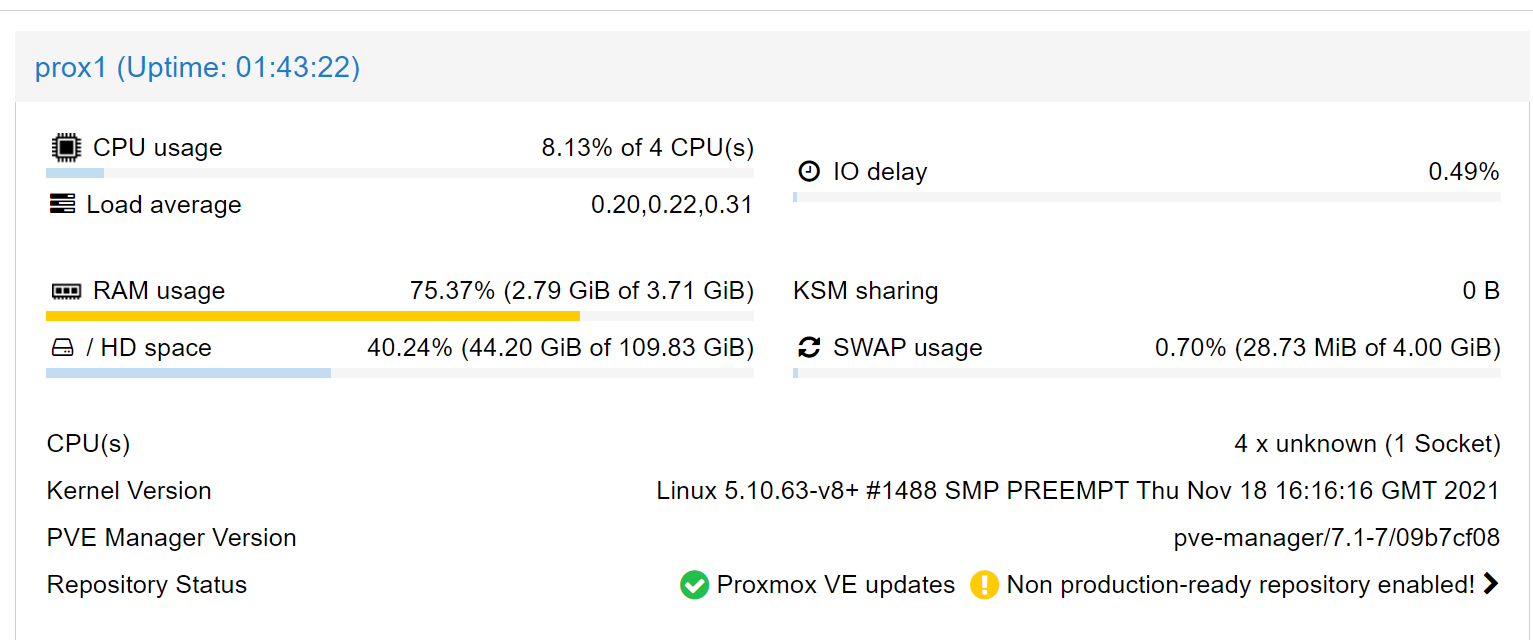Select the PVE Manager Version value

(x=1337, y=538)
